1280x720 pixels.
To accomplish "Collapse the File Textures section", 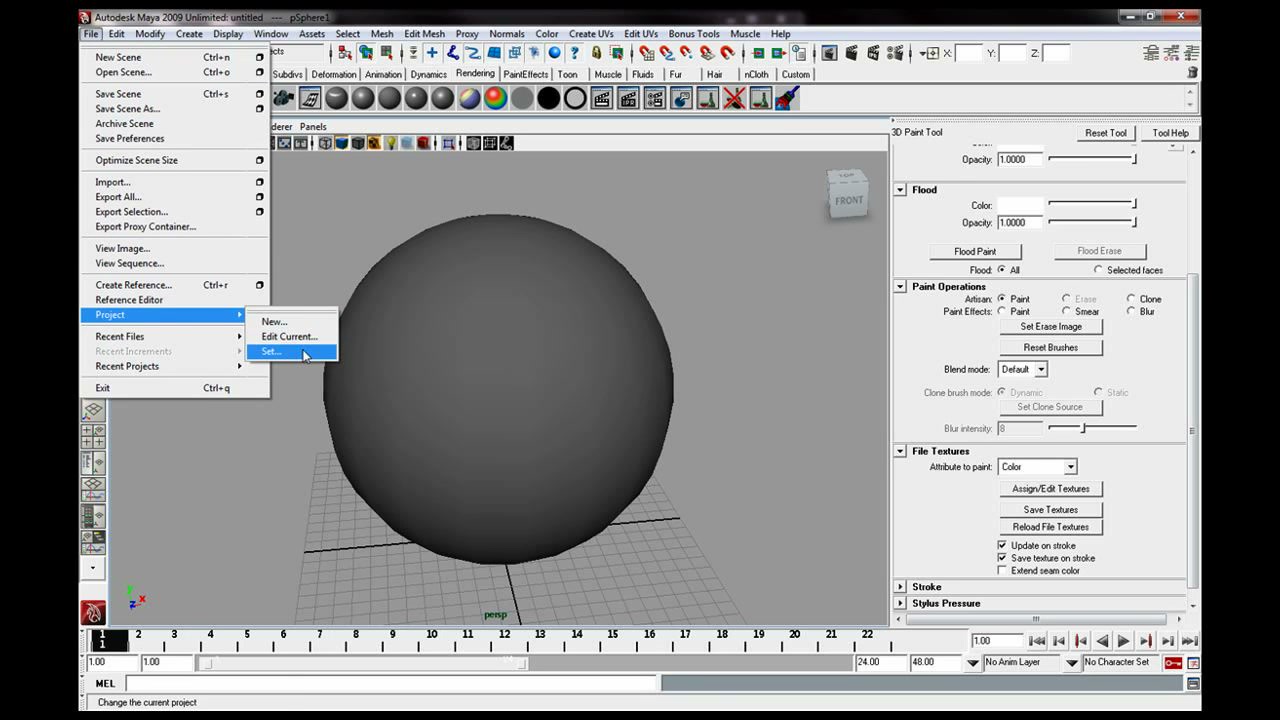I will tap(900, 451).
